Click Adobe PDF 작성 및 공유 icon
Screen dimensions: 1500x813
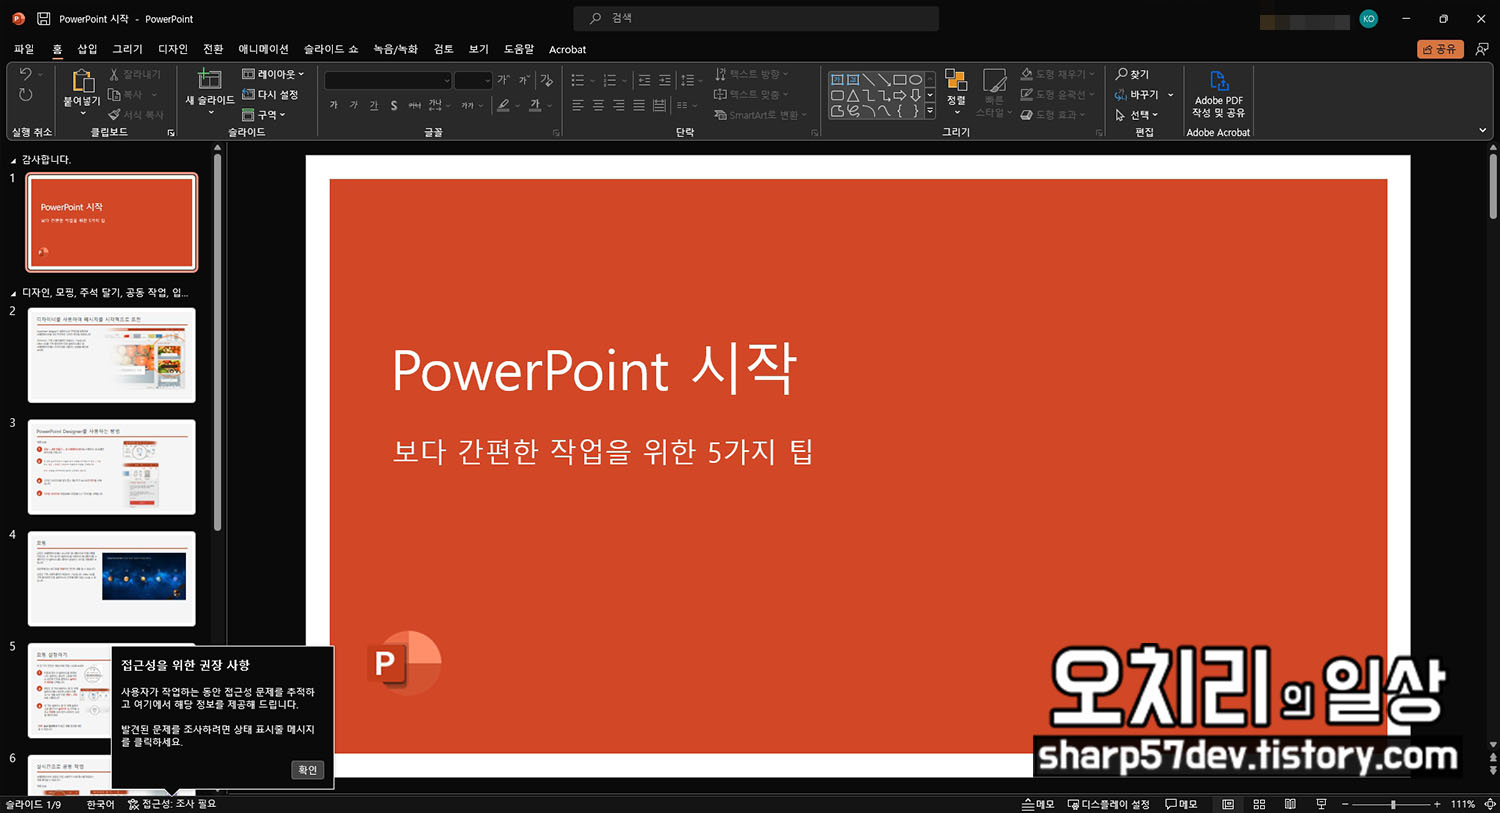click(x=1218, y=93)
